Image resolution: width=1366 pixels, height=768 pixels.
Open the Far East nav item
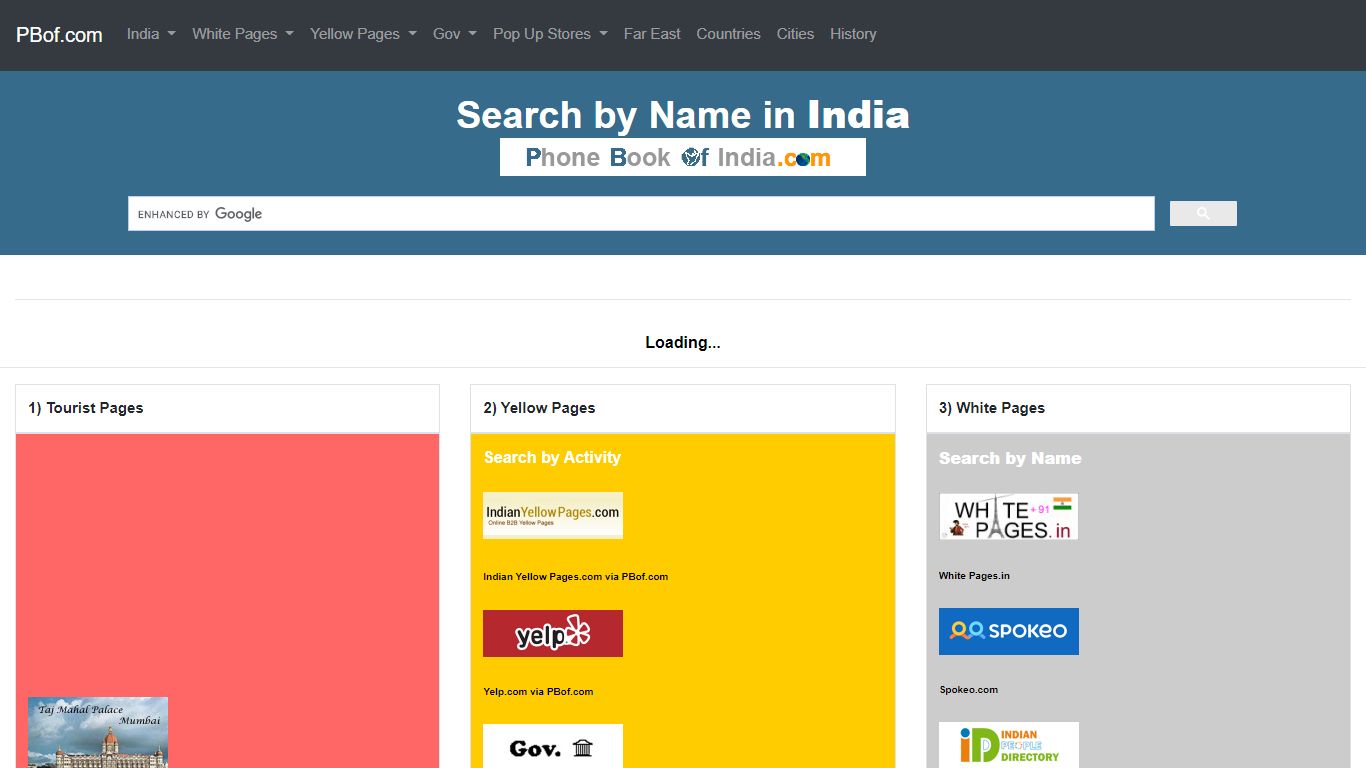tap(652, 34)
